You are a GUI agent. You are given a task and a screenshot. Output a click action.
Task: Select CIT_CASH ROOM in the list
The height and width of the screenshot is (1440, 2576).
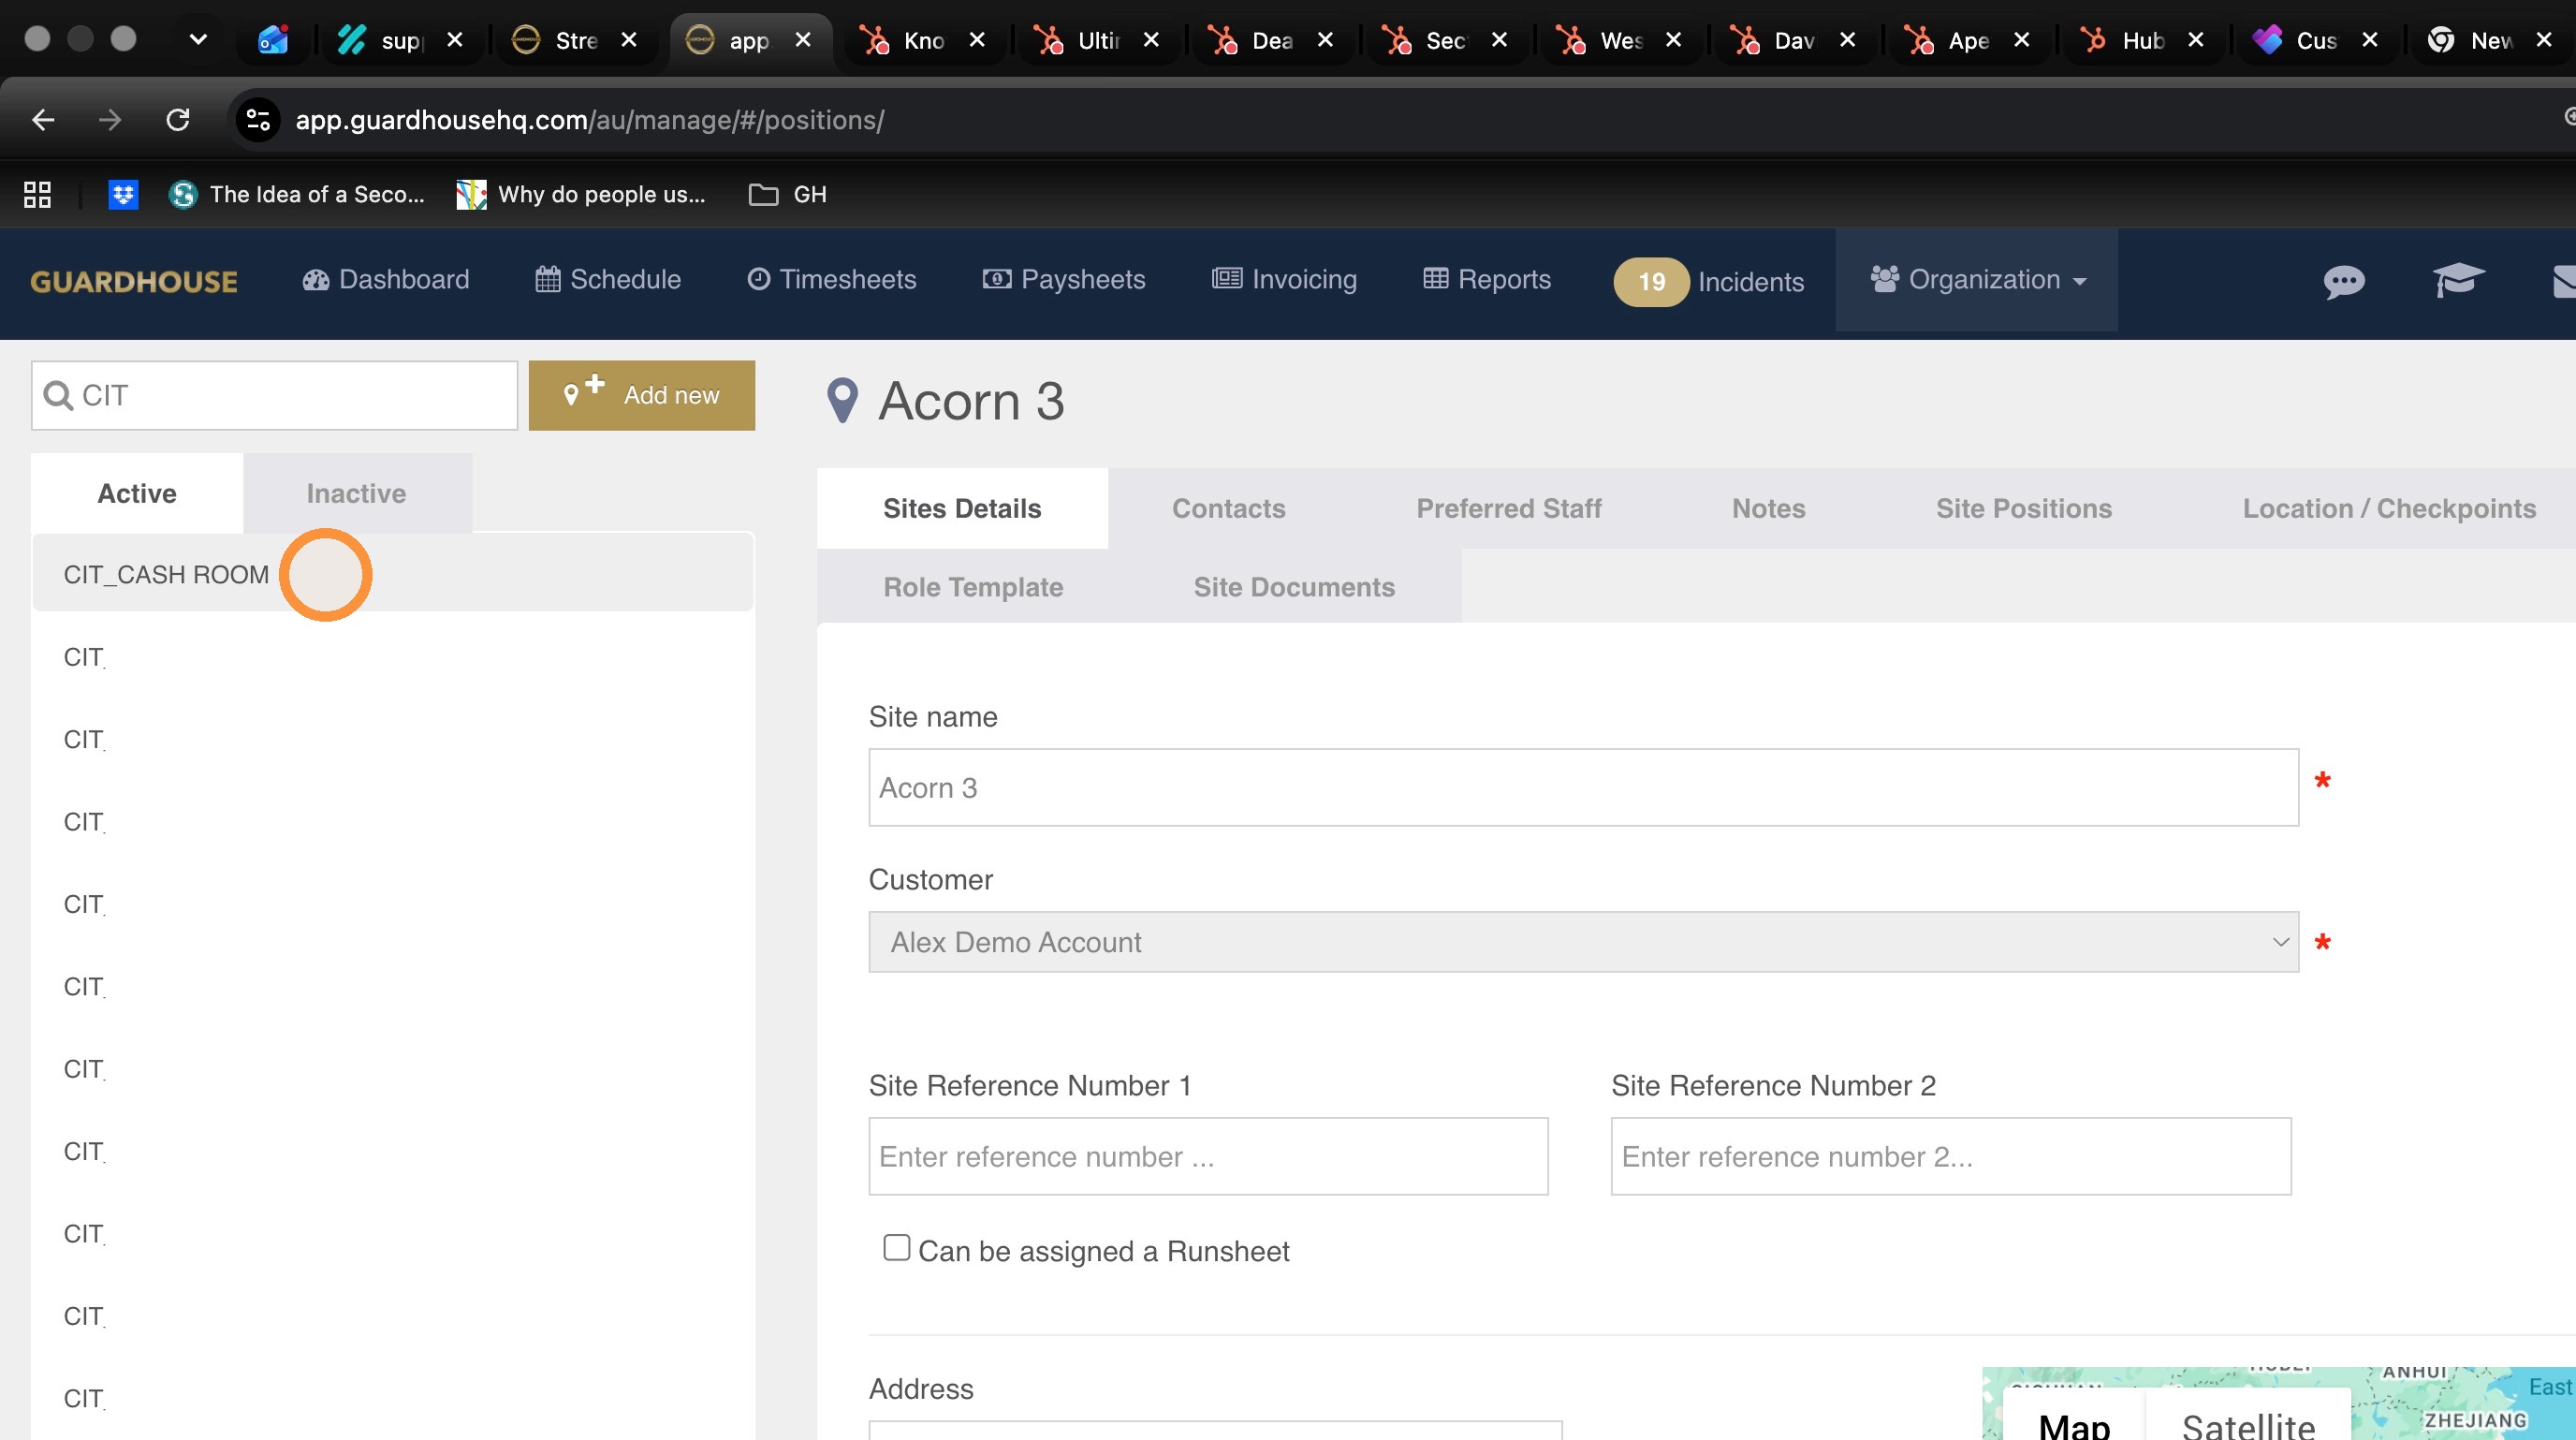coord(393,574)
